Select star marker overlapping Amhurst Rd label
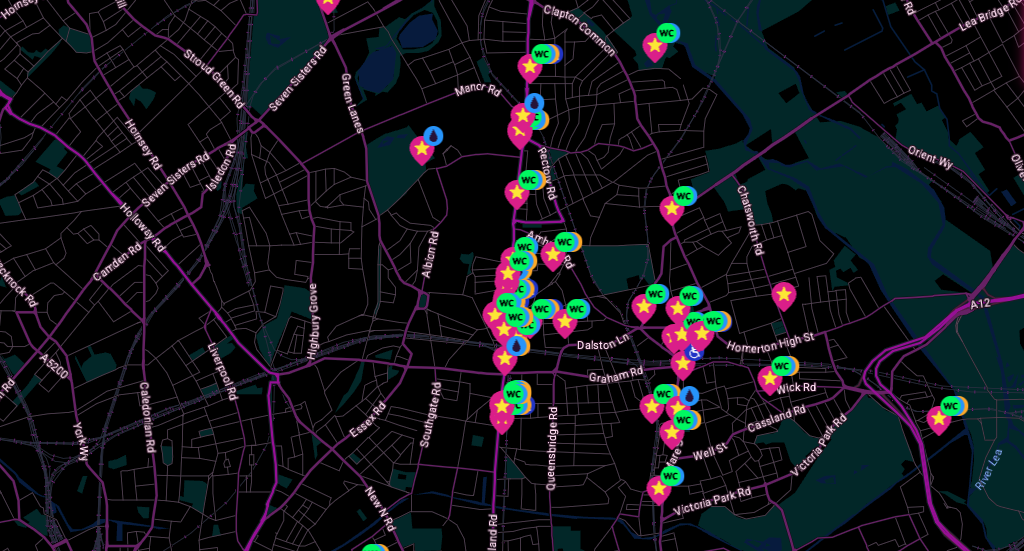This screenshot has height=551, width=1024. click(552, 255)
